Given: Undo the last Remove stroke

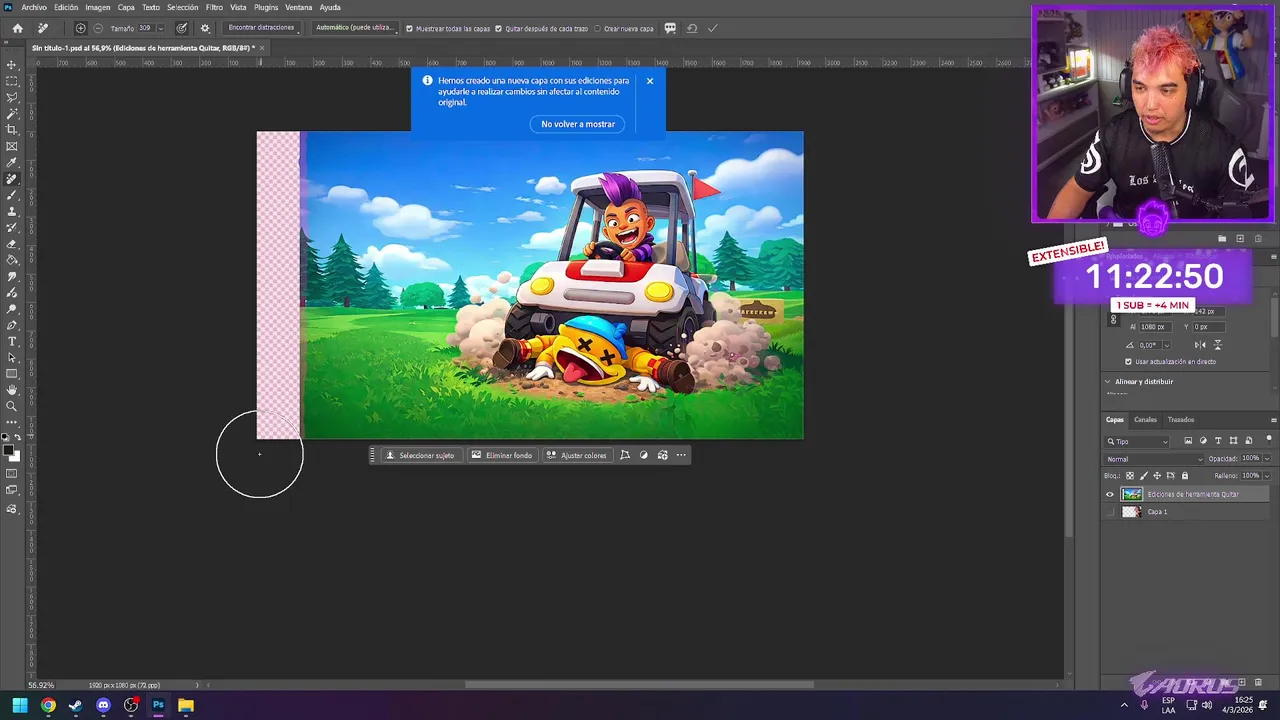Looking at the screenshot, I should [691, 28].
